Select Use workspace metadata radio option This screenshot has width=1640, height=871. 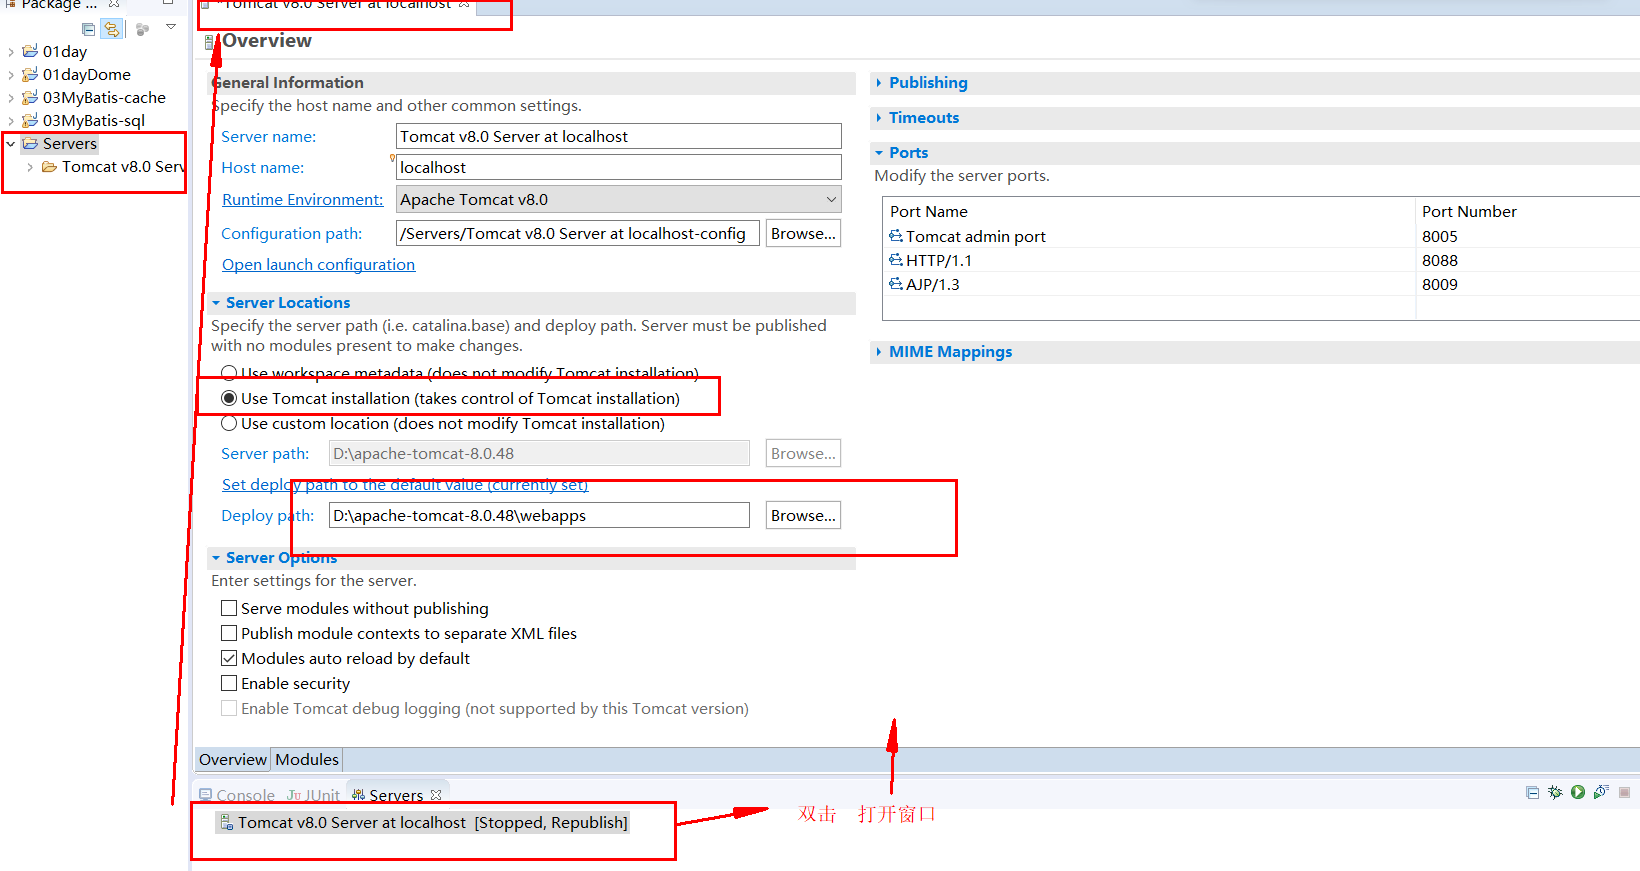tap(229, 372)
